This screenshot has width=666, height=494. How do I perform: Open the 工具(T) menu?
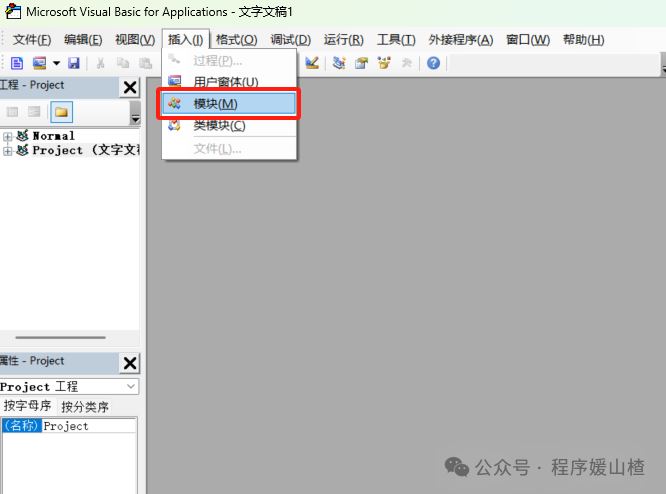point(396,40)
